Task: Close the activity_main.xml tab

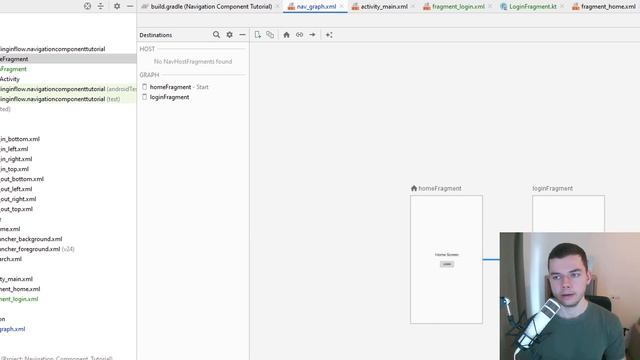Action: pyautogui.click(x=413, y=7)
